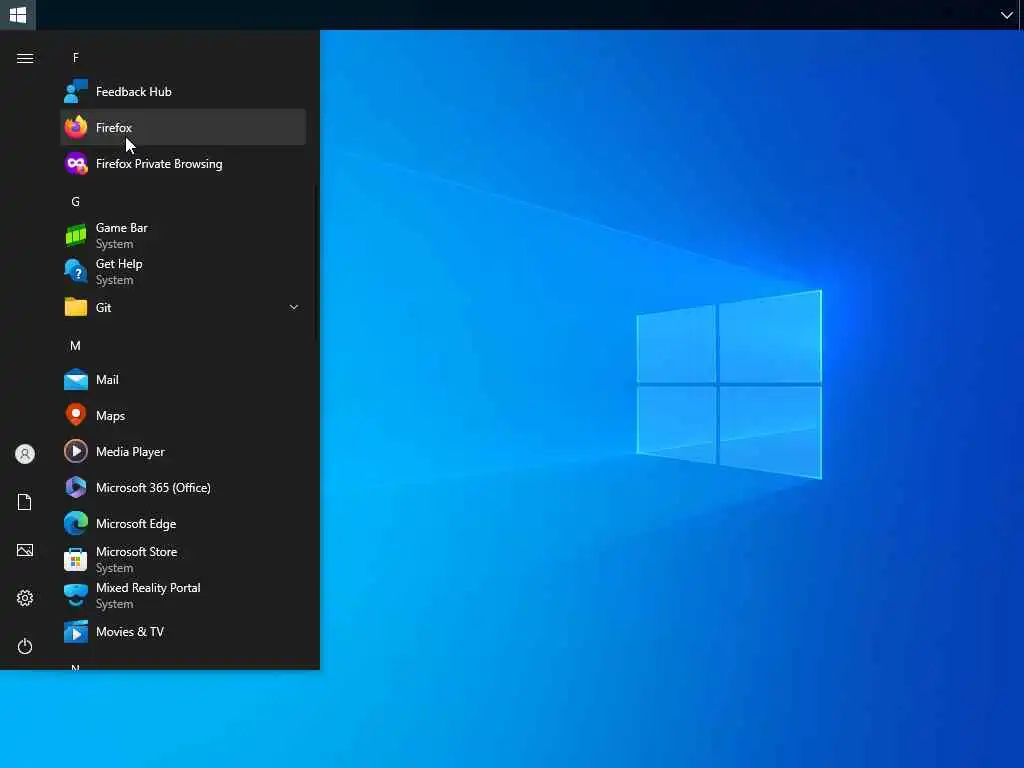
Task: Click the Git folder icon
Action: [x=76, y=307]
